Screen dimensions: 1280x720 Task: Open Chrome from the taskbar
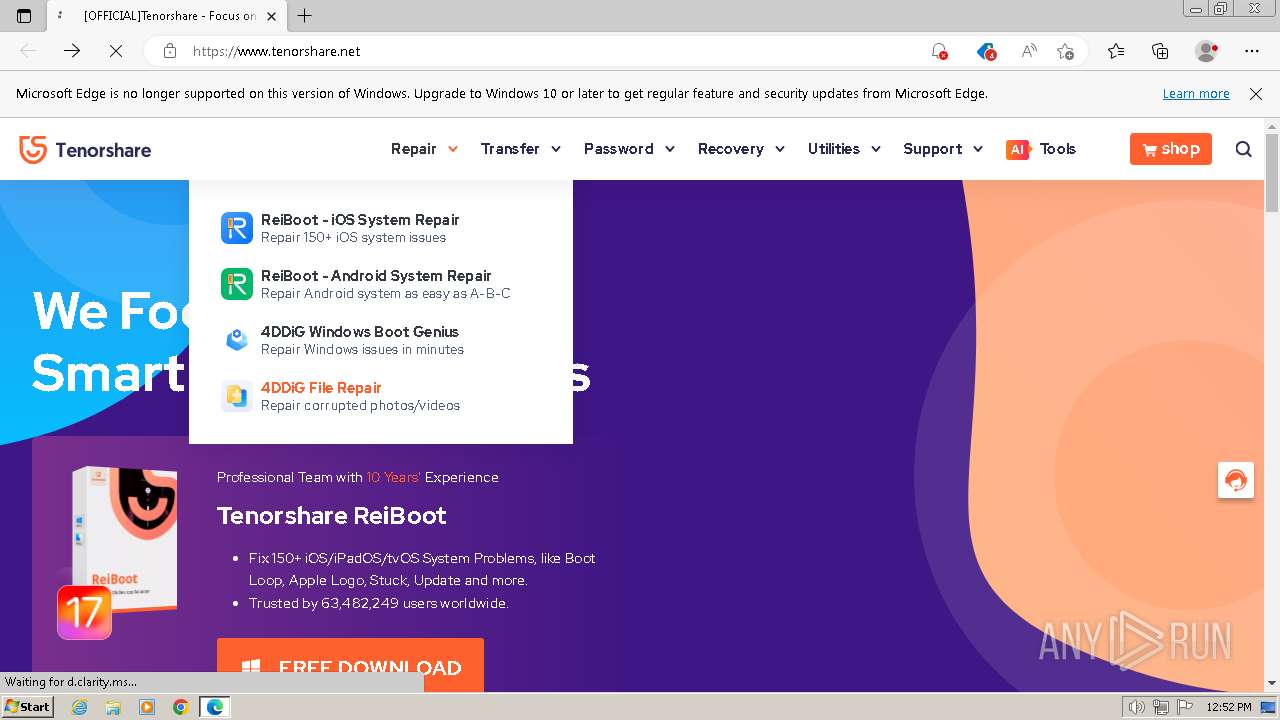[x=180, y=707]
